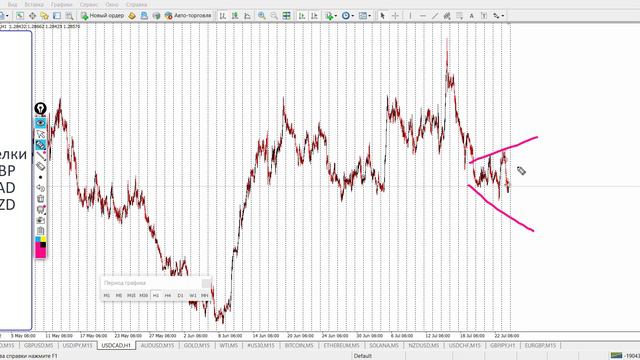Open the Strategy Tester magnifier icon
Screen dimensions: 640x360
tap(69, 16)
